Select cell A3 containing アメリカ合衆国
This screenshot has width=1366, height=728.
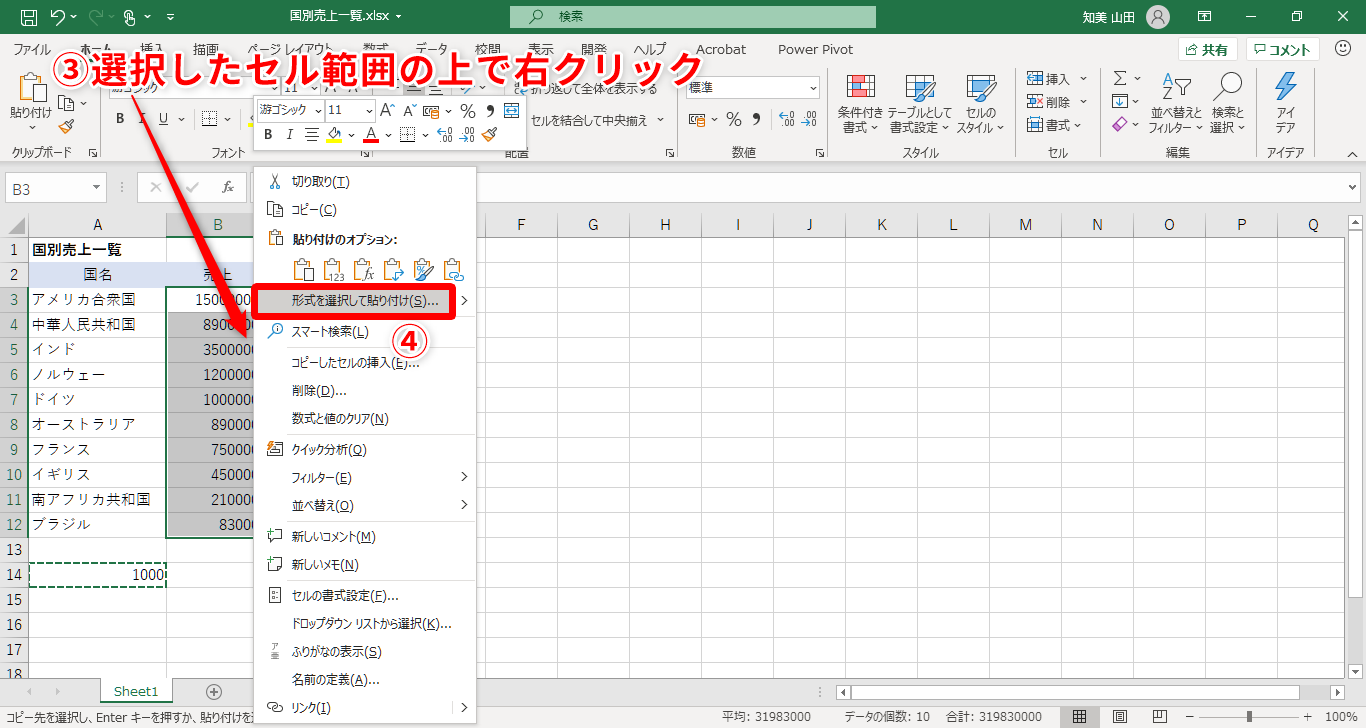click(x=97, y=300)
